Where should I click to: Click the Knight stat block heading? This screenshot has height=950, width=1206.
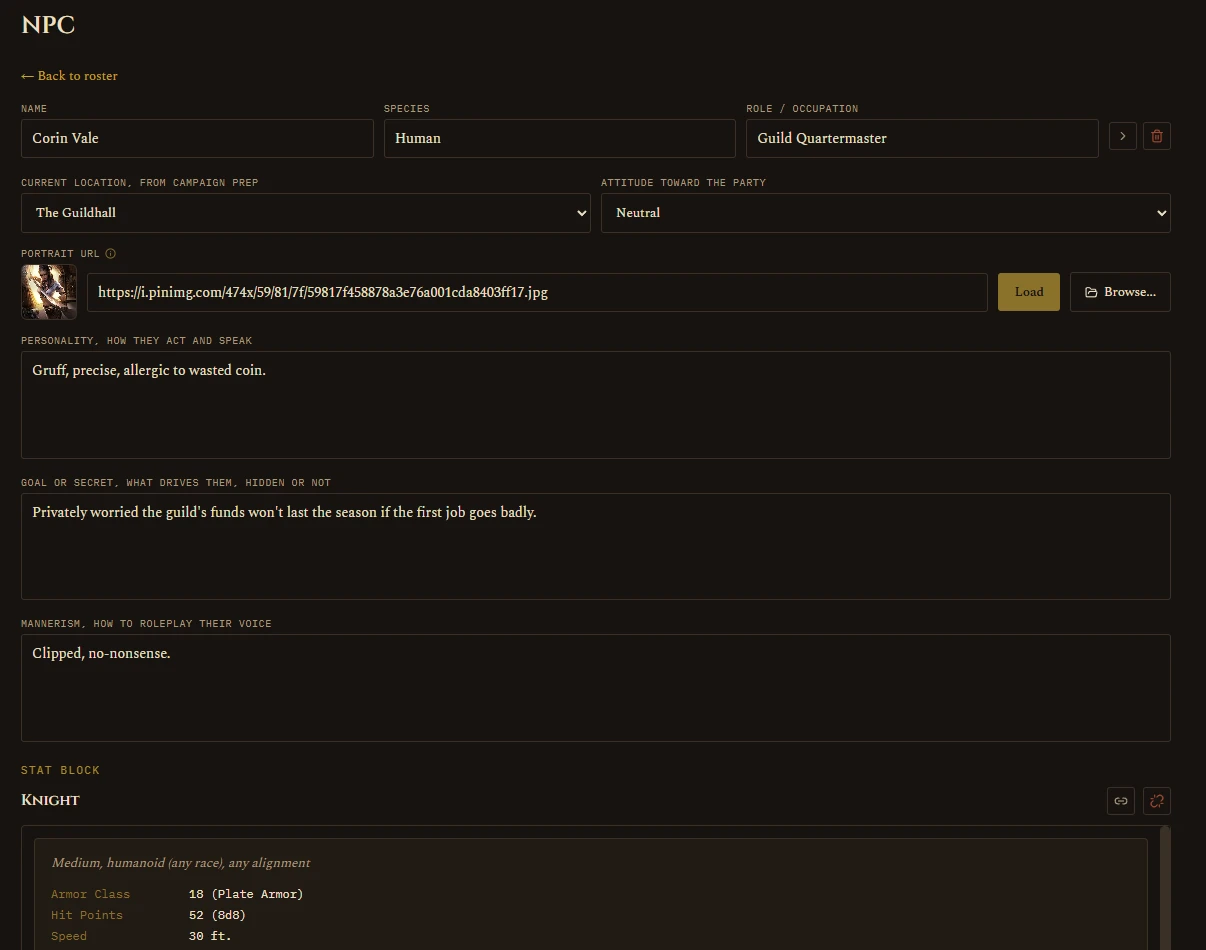pyautogui.click(x=50, y=800)
